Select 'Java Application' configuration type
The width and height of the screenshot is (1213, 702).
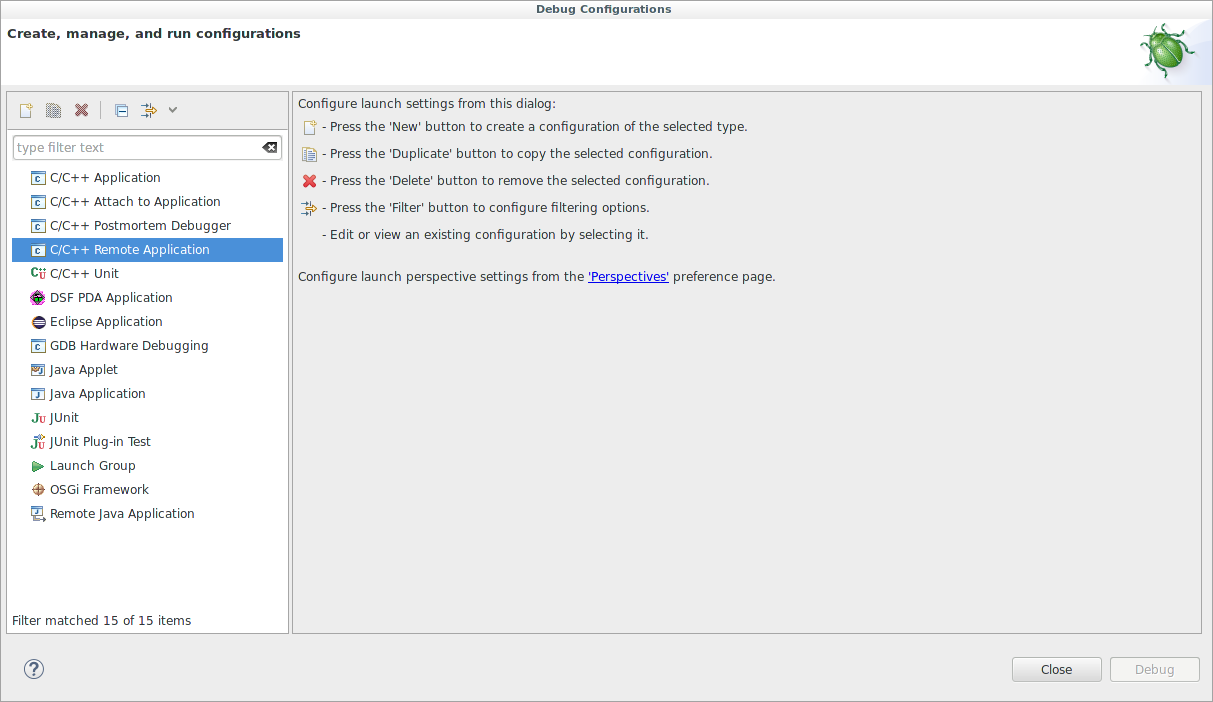pos(98,394)
